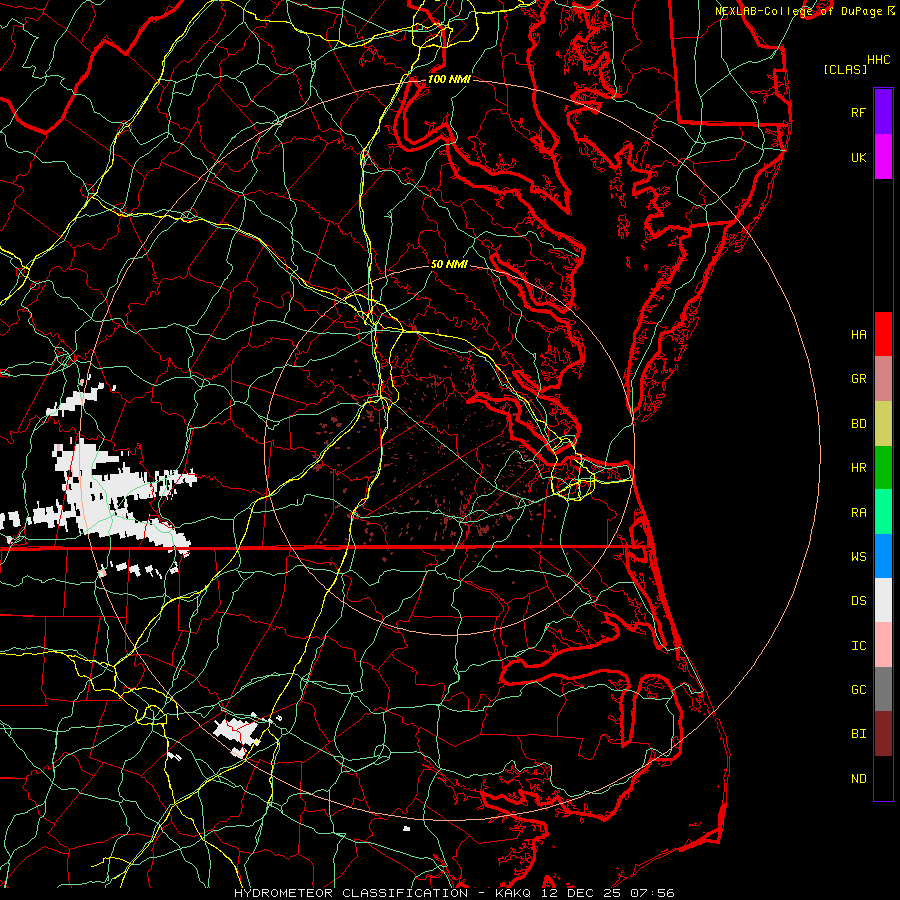Click the UK magenta legend swatch
The height and width of the screenshot is (900, 900).
click(883, 157)
